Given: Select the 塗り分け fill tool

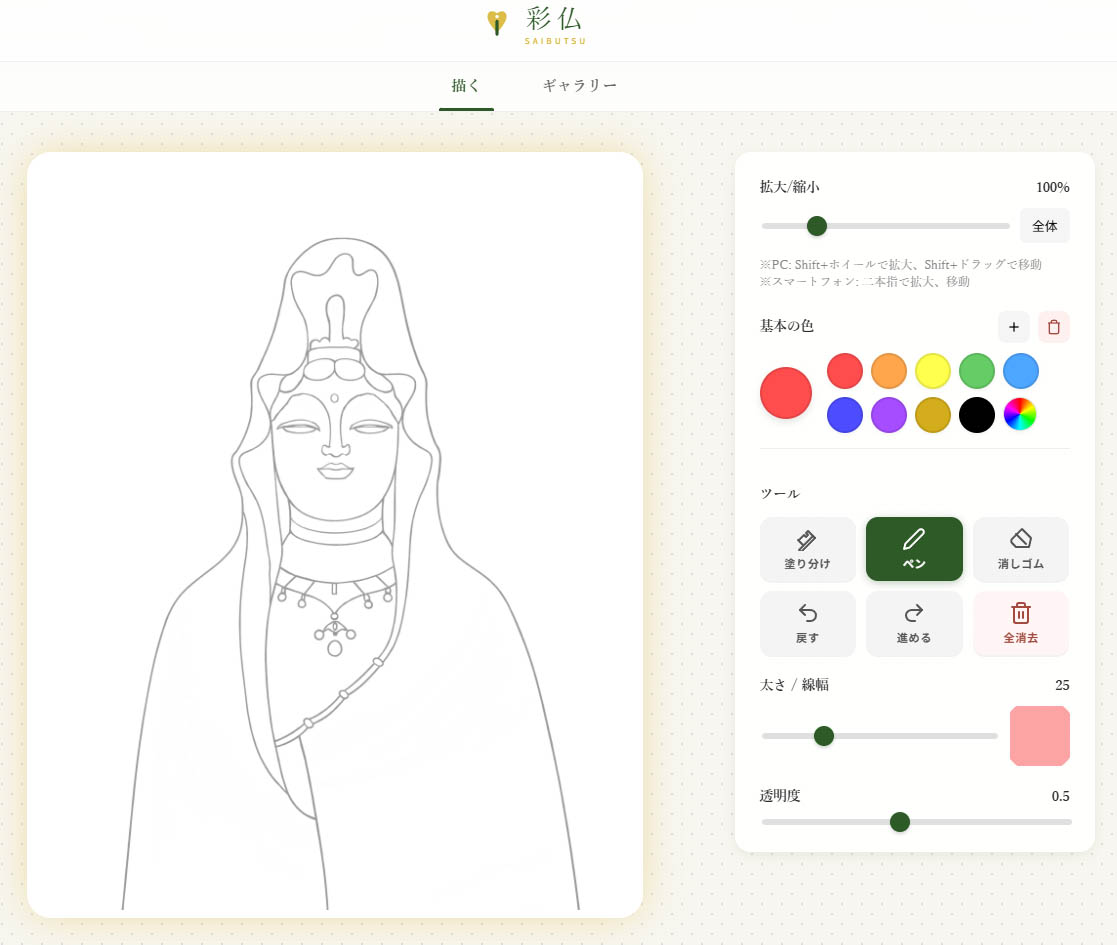Looking at the screenshot, I should [807, 549].
